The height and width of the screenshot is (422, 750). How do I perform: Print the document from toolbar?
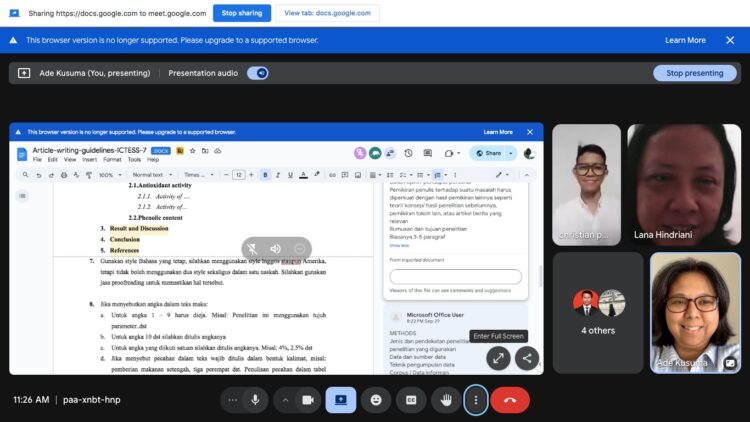point(64,175)
